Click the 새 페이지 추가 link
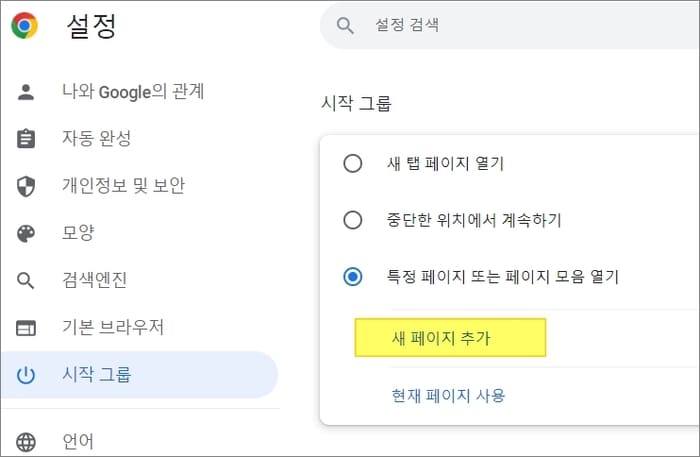 pyautogui.click(x=441, y=338)
